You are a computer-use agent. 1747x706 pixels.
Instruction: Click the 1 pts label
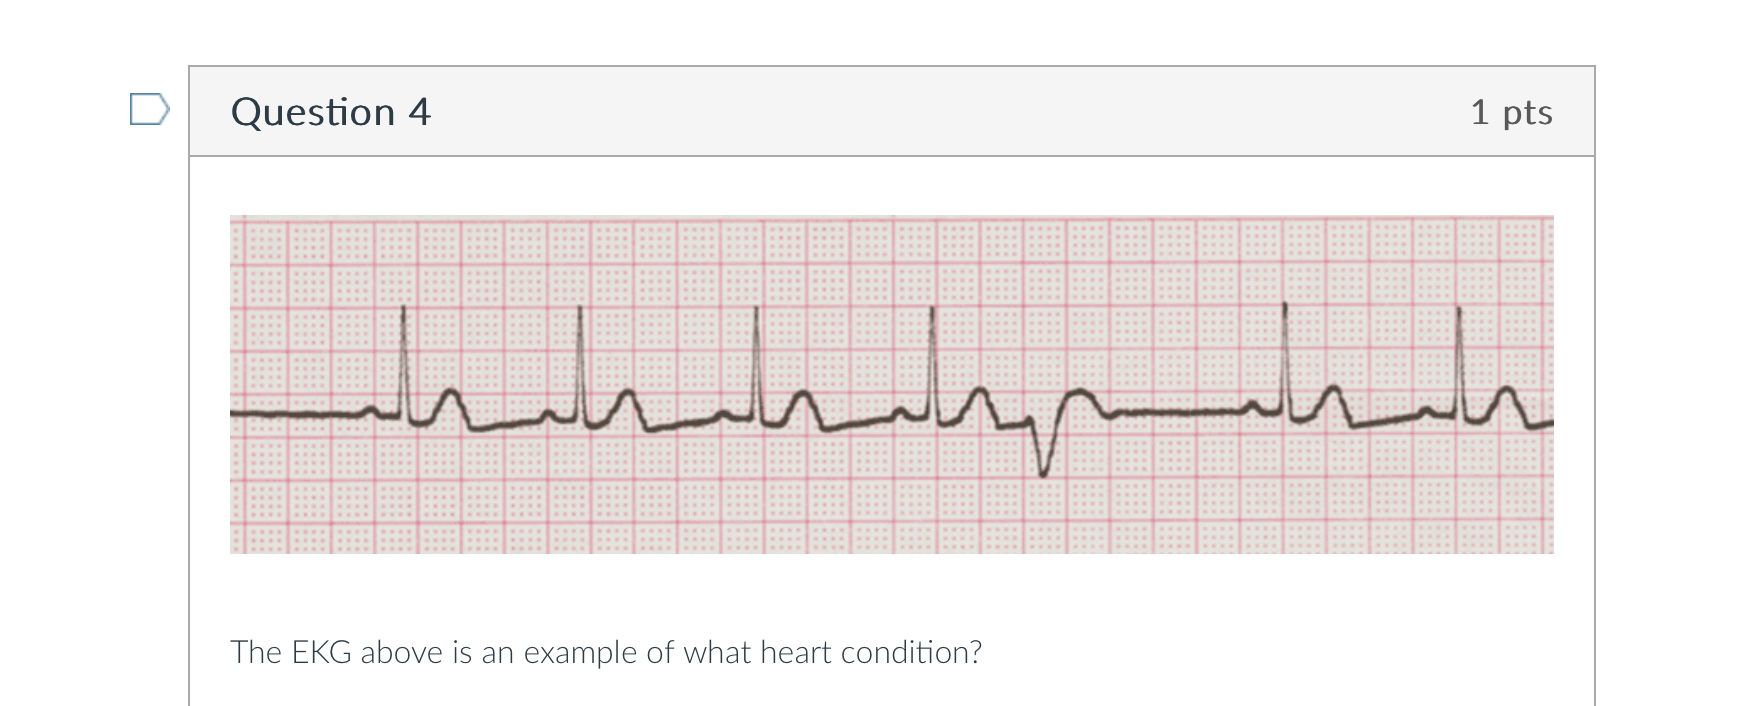click(x=1511, y=113)
